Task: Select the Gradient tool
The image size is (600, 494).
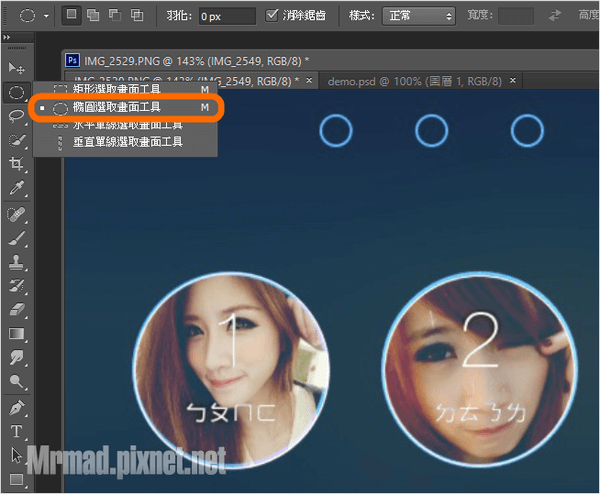Action: click(x=17, y=333)
